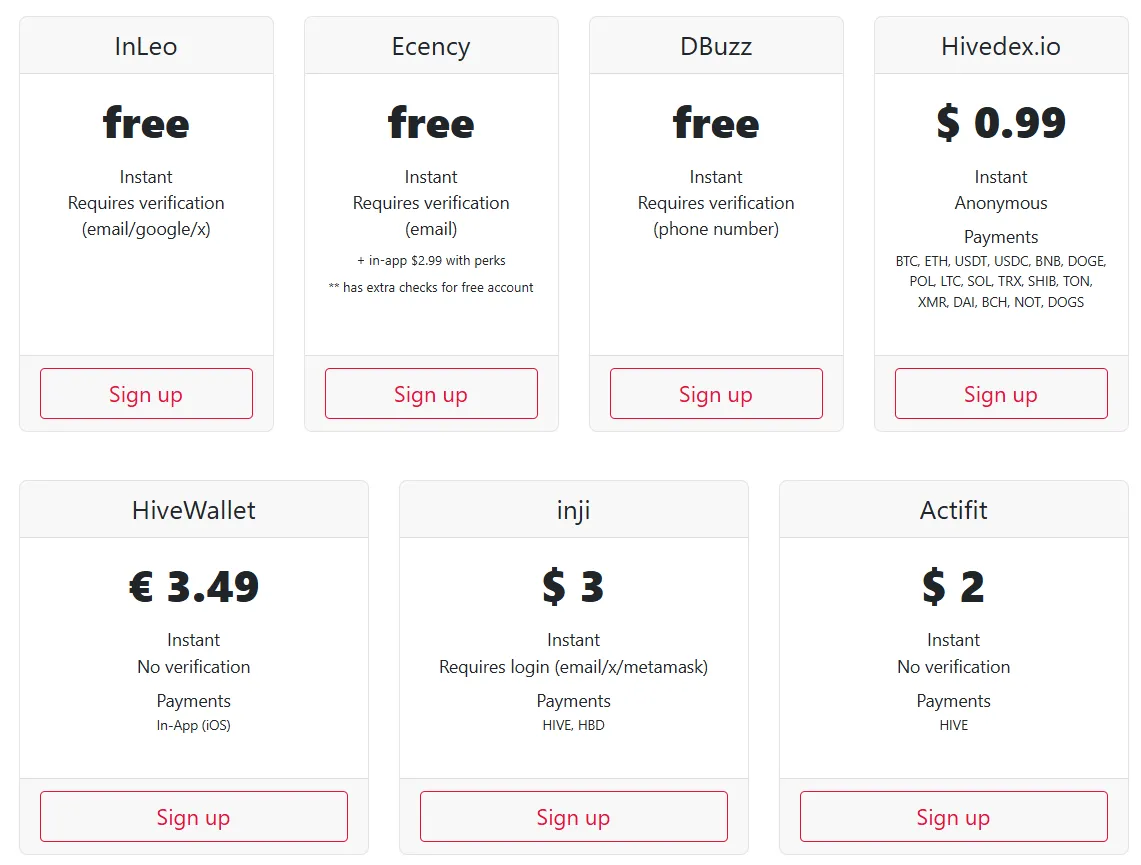This screenshot has height=865, width=1141.
Task: Click the In-App (iOS) payment text
Action: pyautogui.click(x=194, y=725)
